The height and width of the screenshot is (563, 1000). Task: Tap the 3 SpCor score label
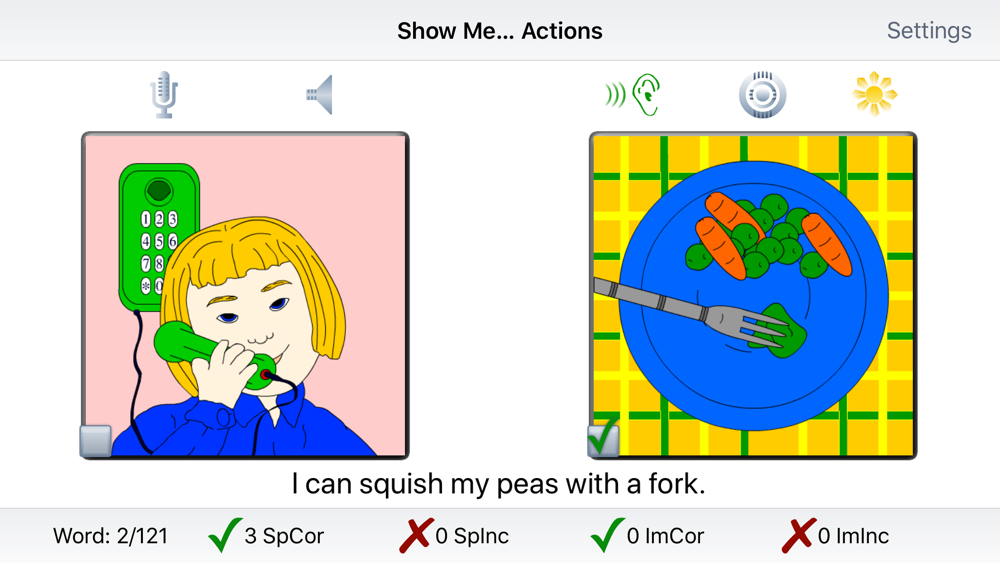pyautogui.click(x=284, y=536)
